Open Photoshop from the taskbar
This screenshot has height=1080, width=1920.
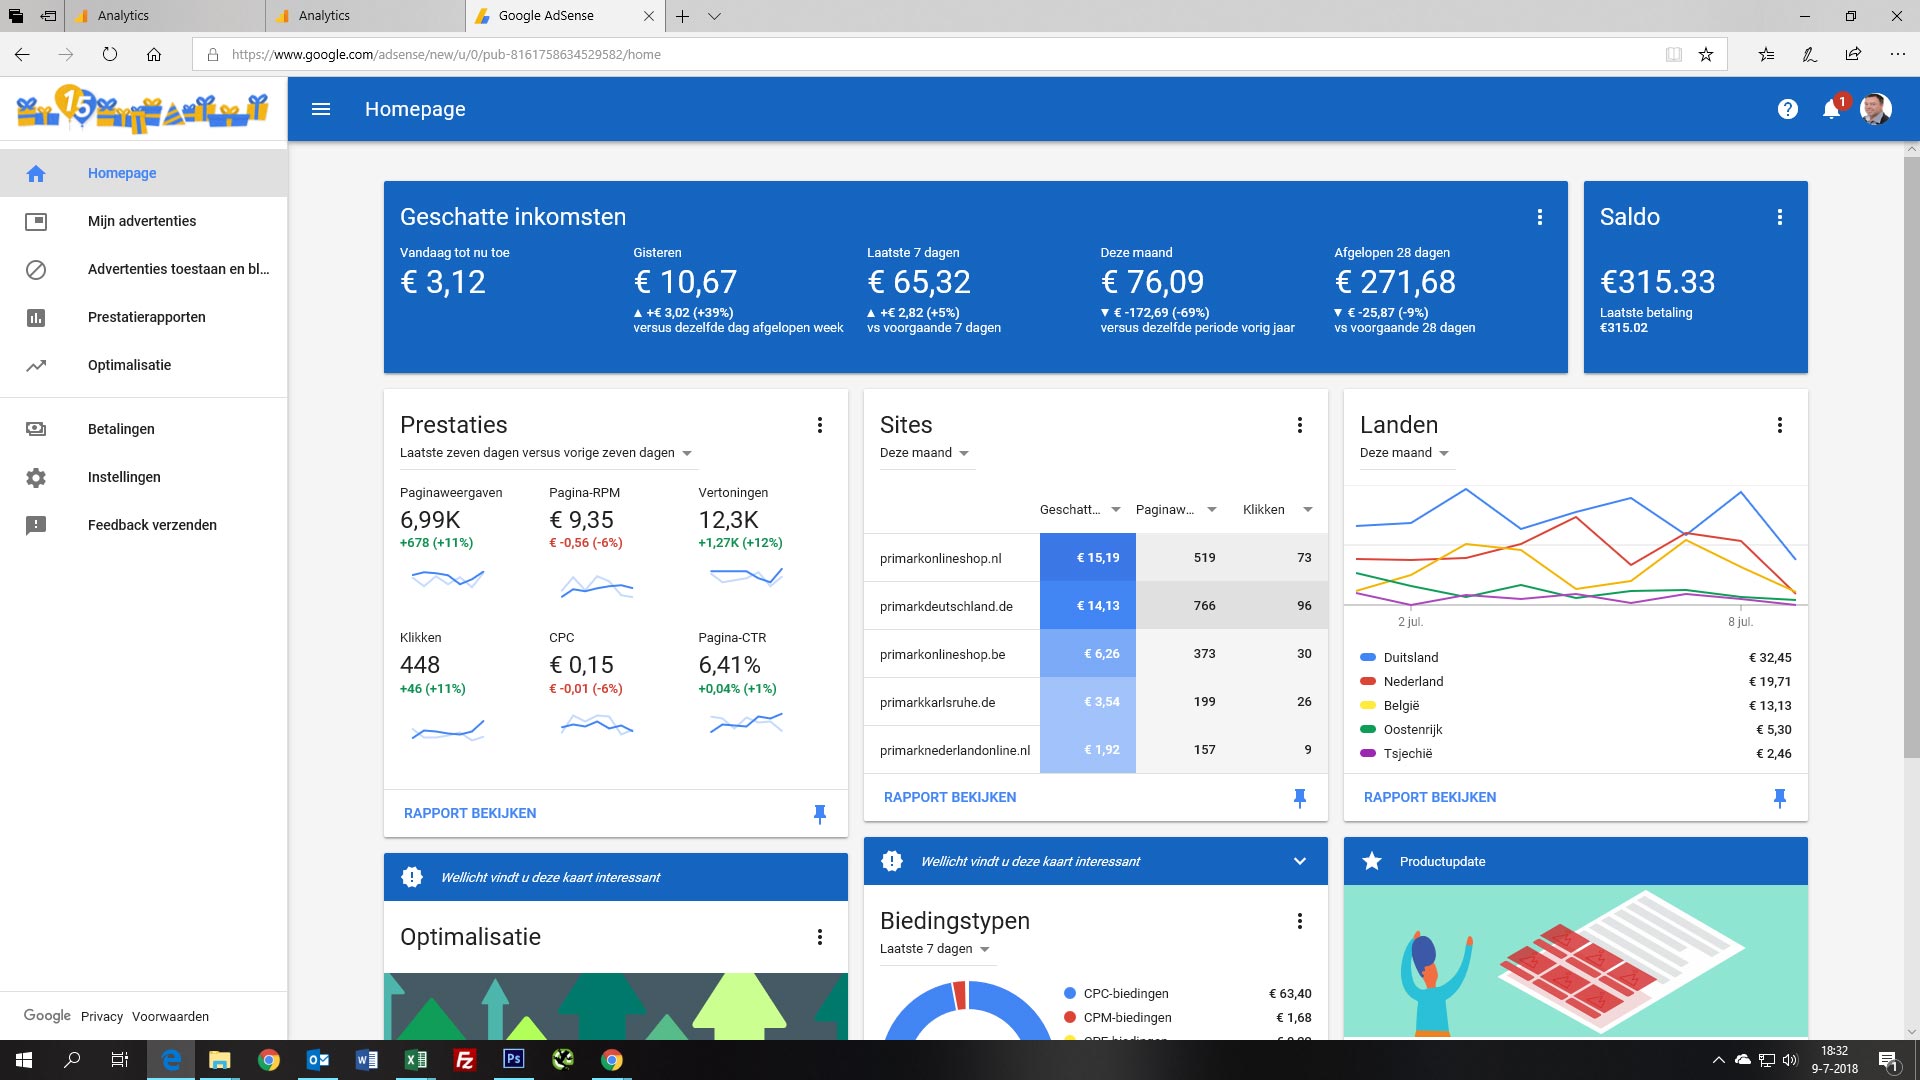(x=513, y=1060)
